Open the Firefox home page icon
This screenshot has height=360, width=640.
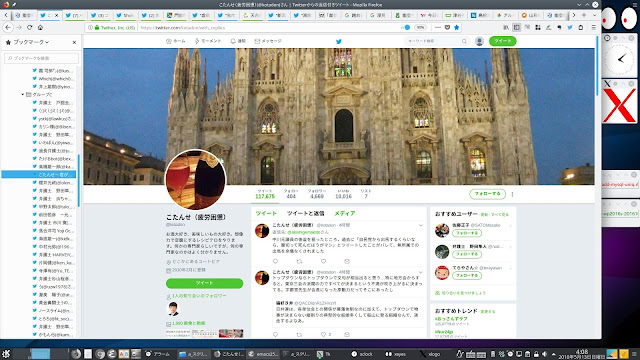(x=40, y=27)
